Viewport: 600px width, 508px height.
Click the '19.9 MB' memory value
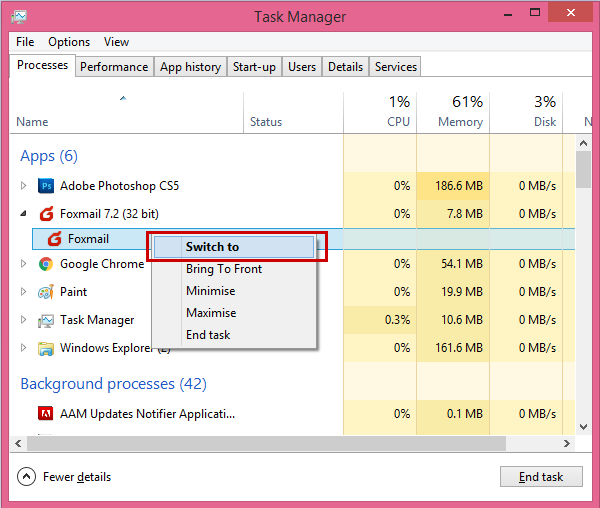[x=462, y=292]
